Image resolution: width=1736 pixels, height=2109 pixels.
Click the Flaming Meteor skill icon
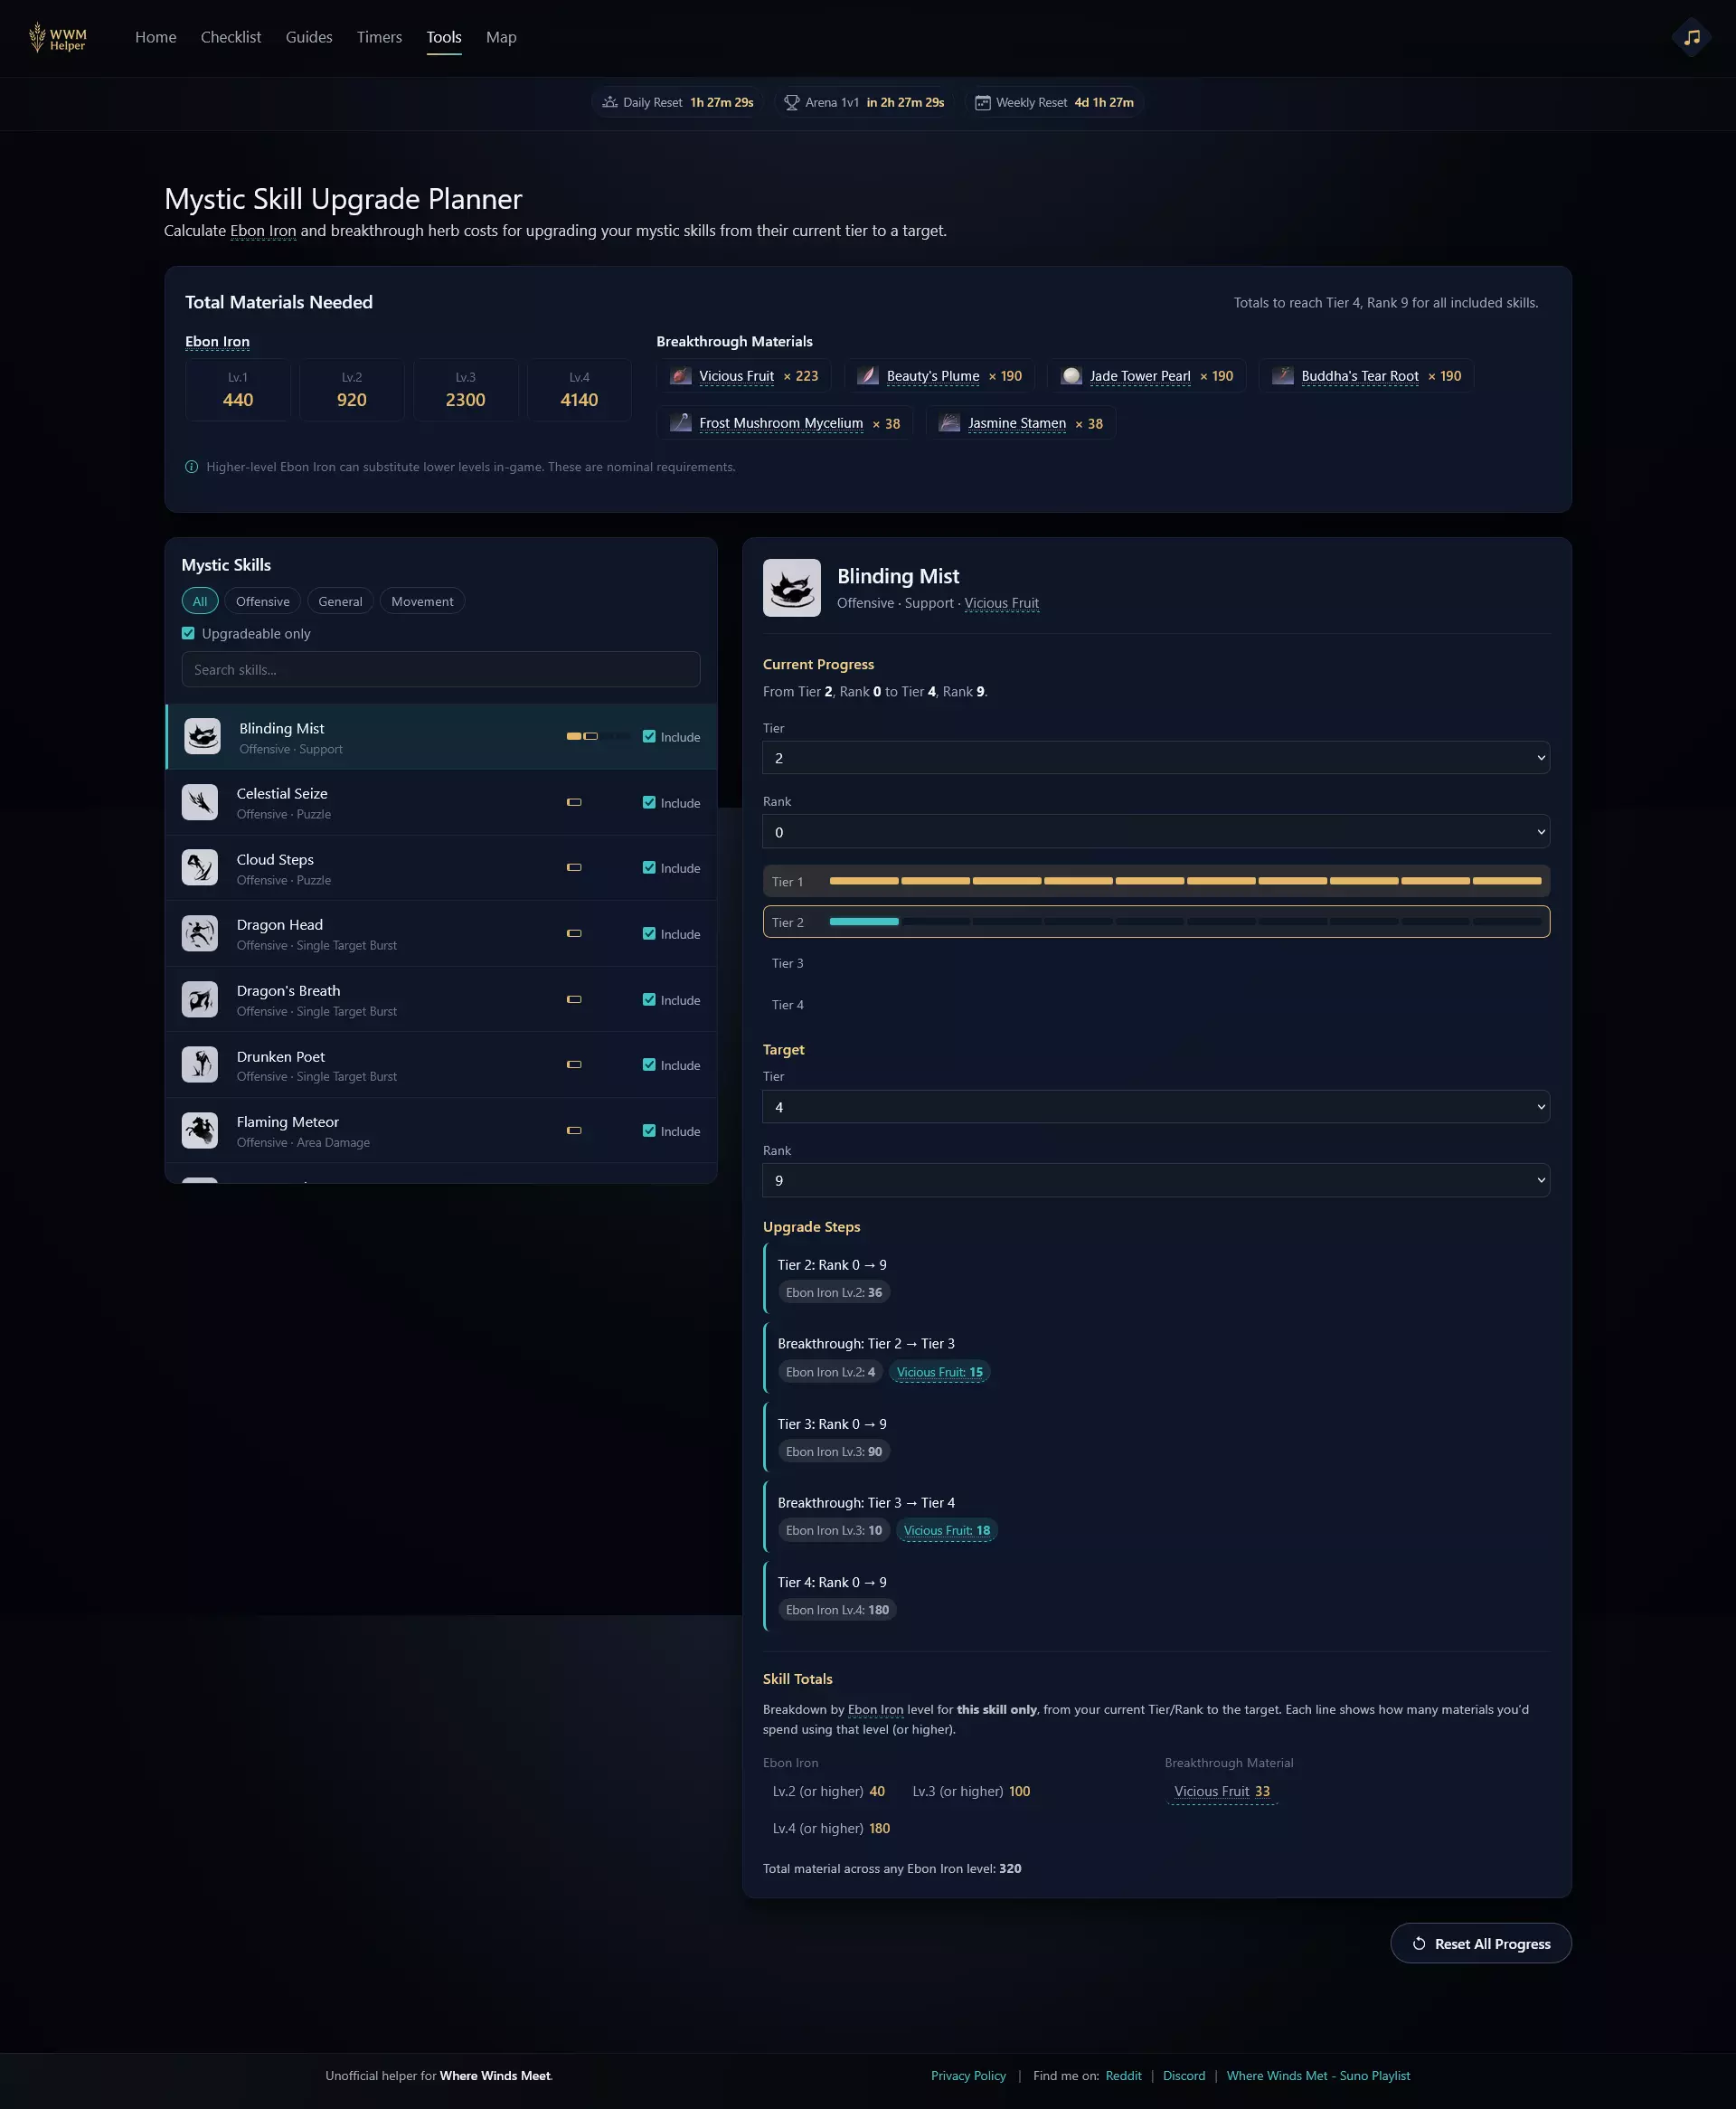pyautogui.click(x=200, y=1130)
